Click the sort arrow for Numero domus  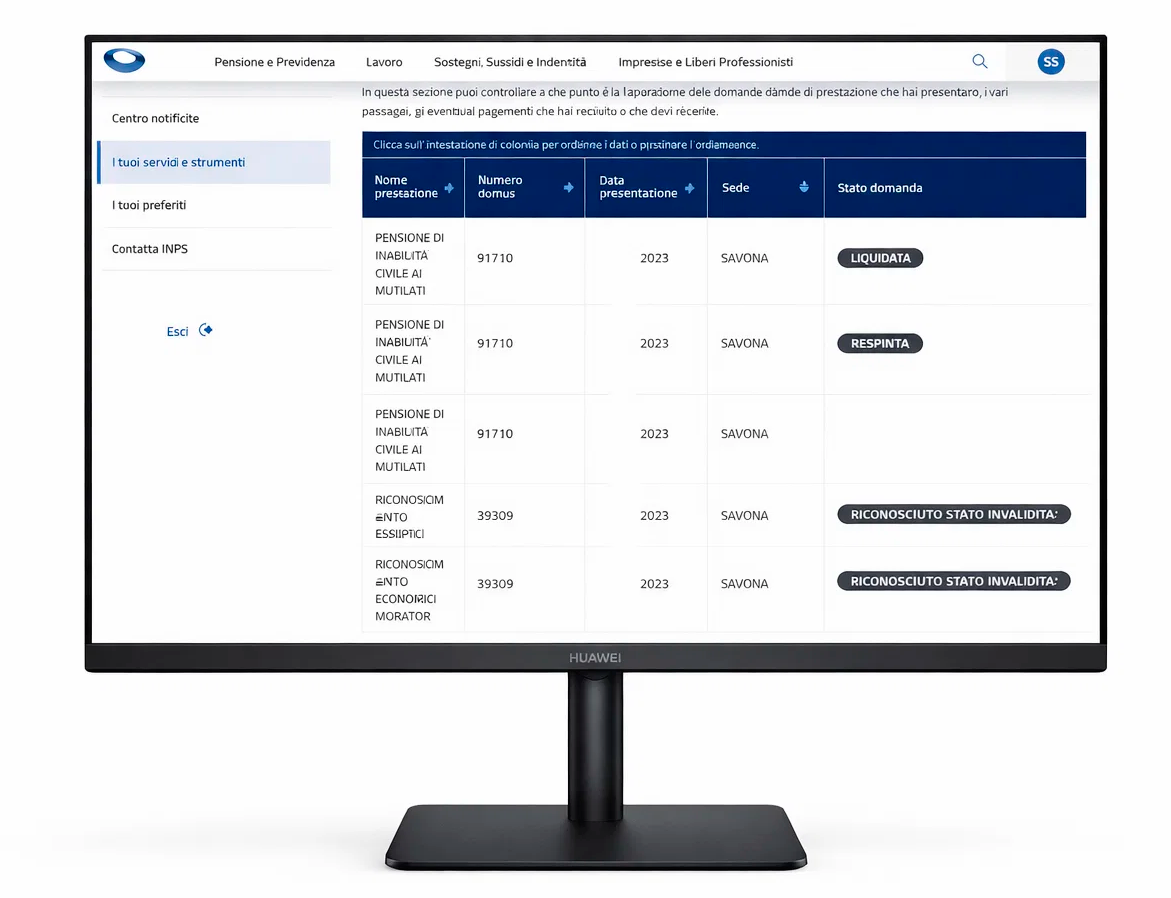(x=568, y=188)
